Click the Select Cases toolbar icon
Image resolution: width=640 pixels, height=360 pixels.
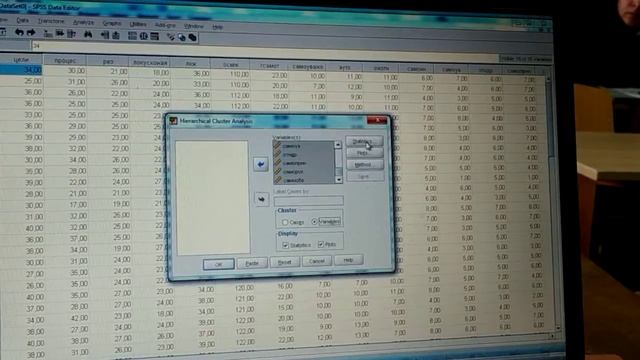155,37
